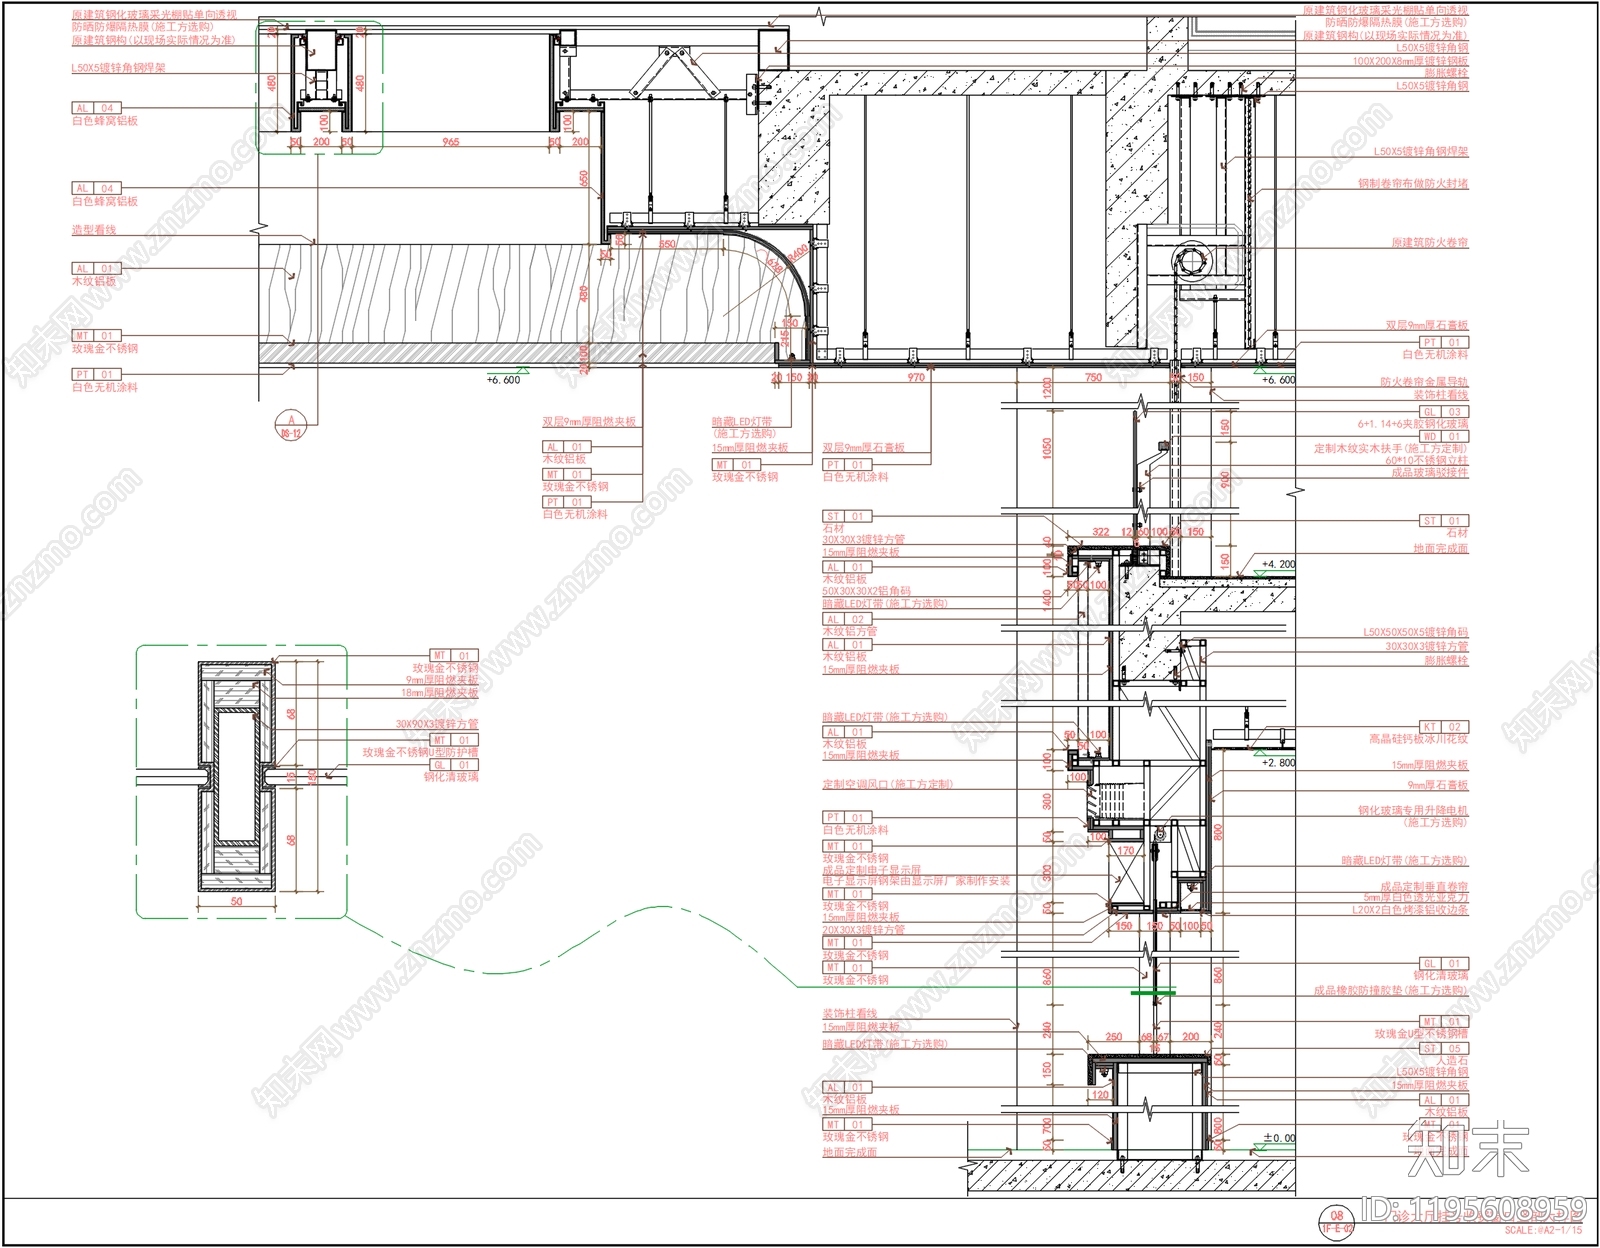1600x1248 pixels.
Task: Click the '50X30X30X2铝角码' callout text
Action: coord(867,592)
